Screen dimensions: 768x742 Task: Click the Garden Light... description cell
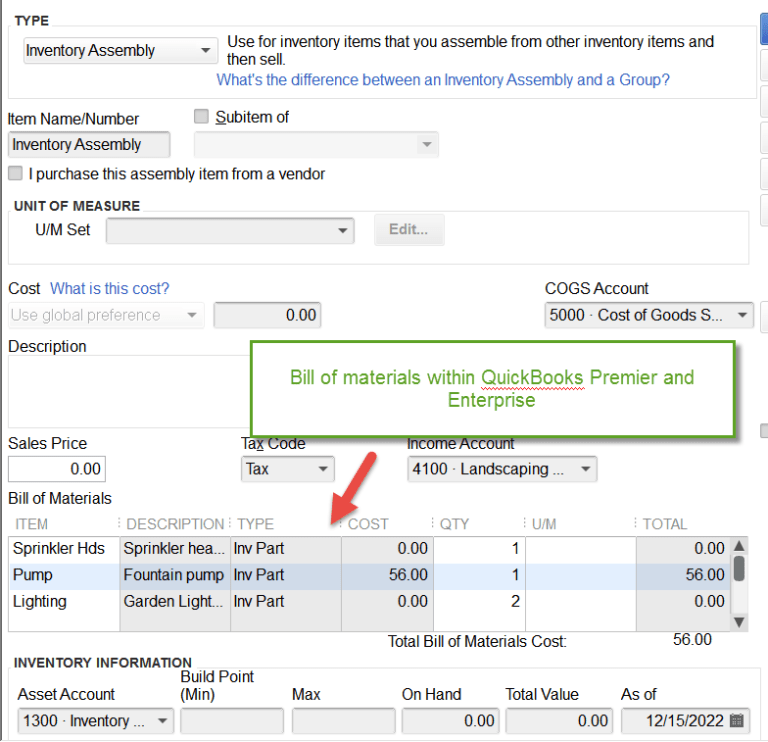[x=174, y=601]
